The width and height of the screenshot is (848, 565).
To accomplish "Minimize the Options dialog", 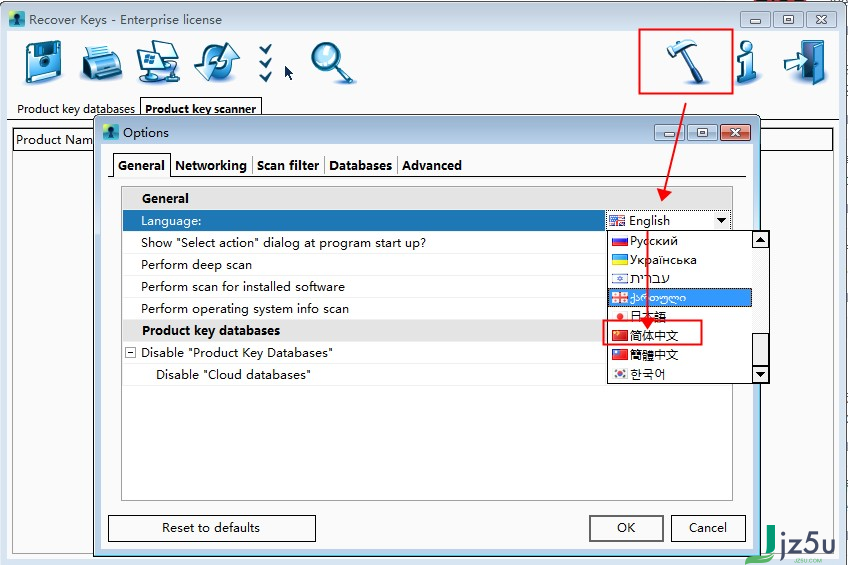I will [670, 132].
